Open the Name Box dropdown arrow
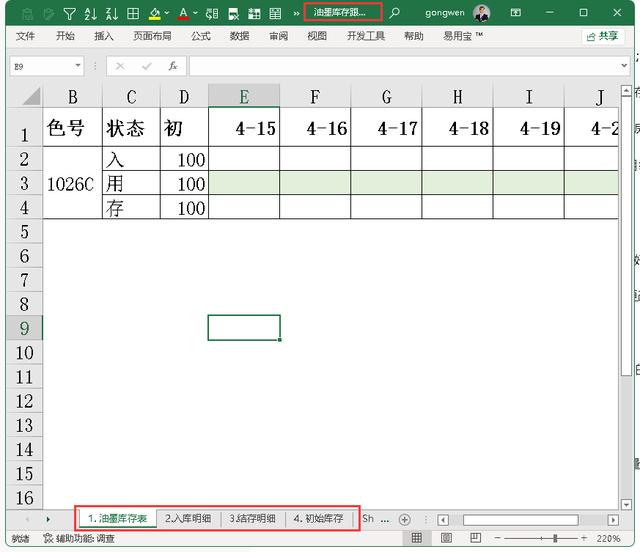 point(78,66)
